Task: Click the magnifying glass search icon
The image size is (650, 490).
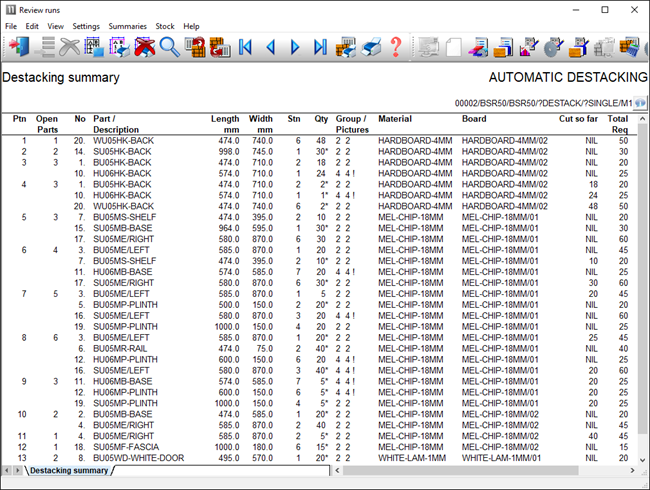Action: tap(169, 46)
